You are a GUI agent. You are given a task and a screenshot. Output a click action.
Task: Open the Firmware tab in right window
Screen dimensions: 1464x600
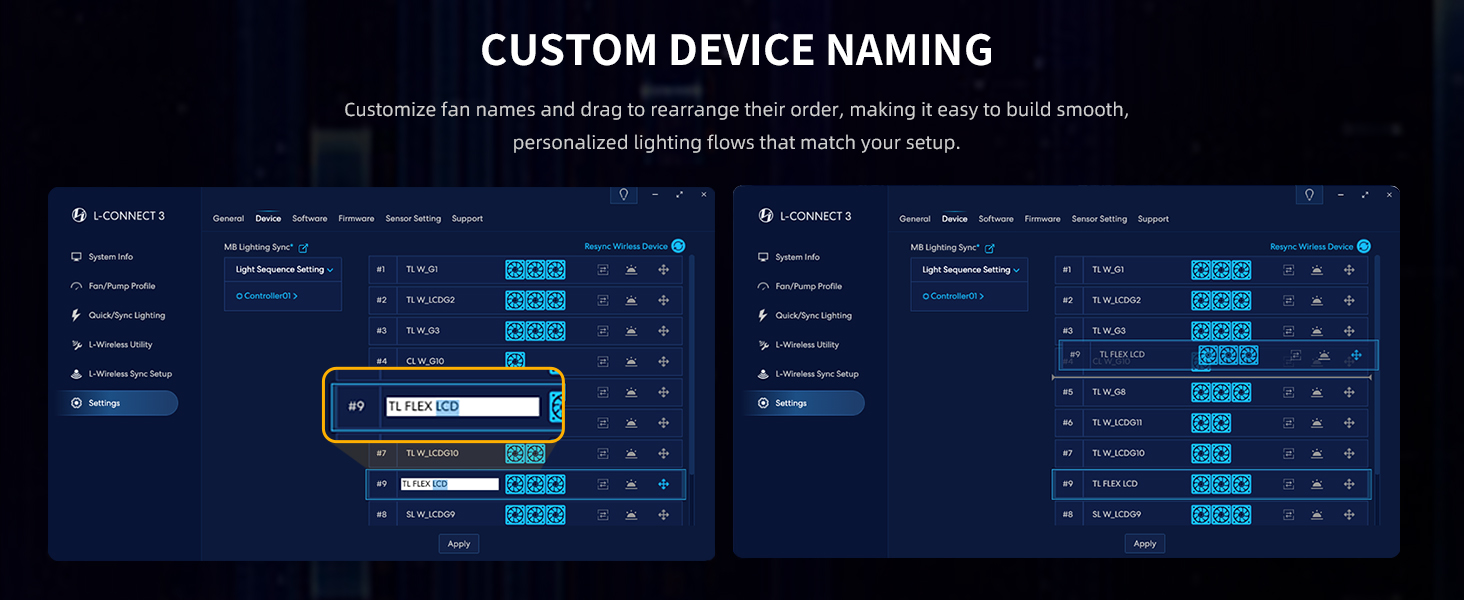[x=1042, y=219]
